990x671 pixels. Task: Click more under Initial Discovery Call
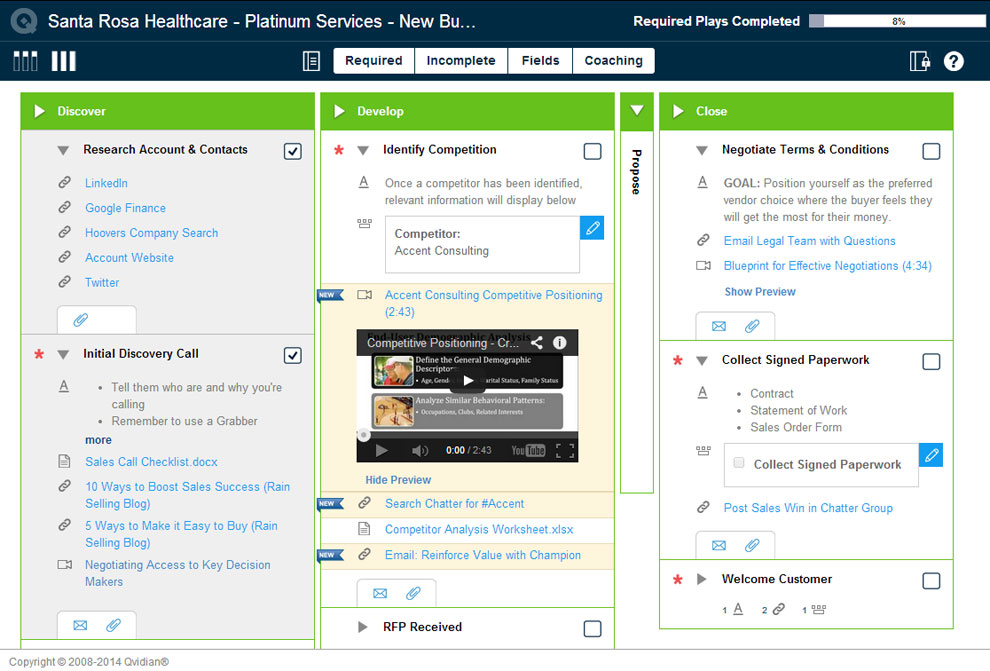click(98, 440)
